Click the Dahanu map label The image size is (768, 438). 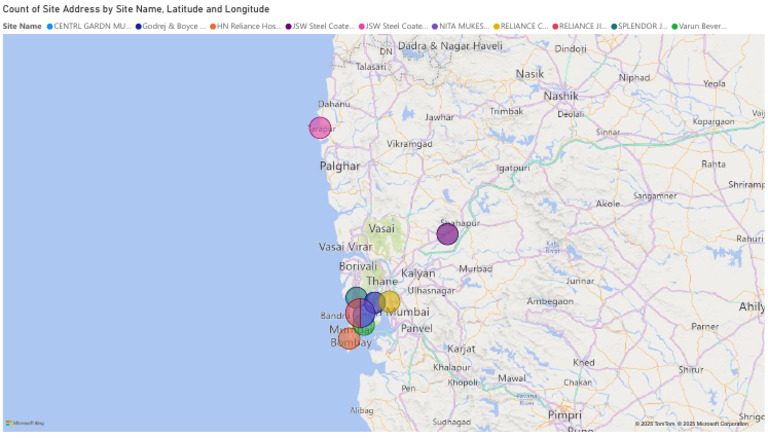click(x=334, y=104)
